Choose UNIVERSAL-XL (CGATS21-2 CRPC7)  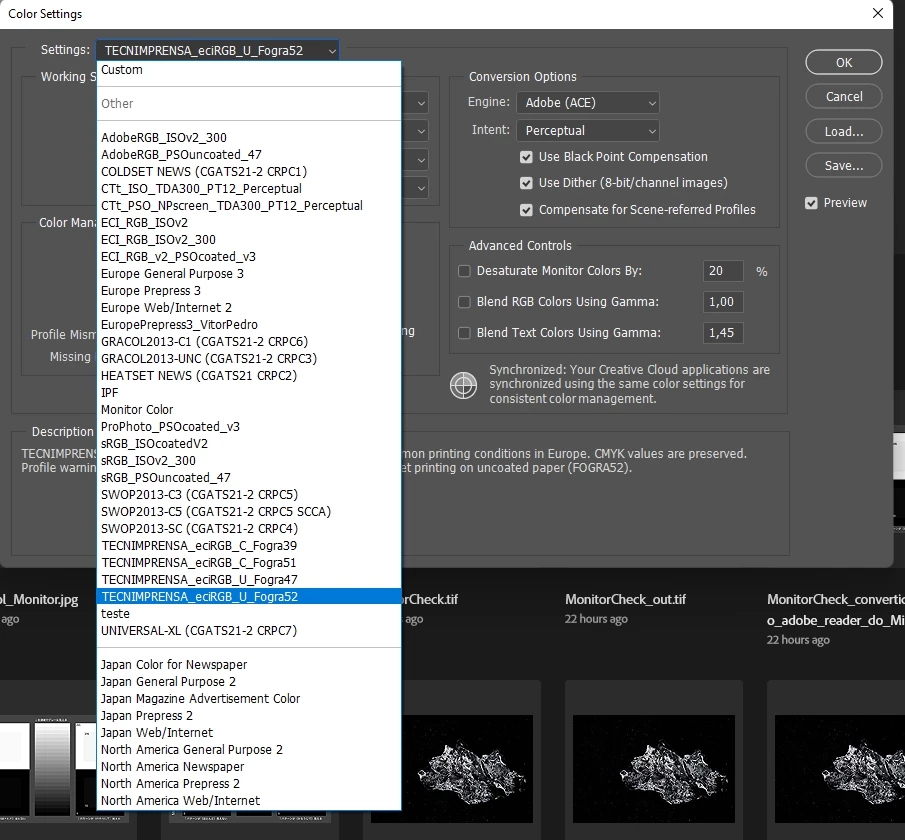pos(249,631)
